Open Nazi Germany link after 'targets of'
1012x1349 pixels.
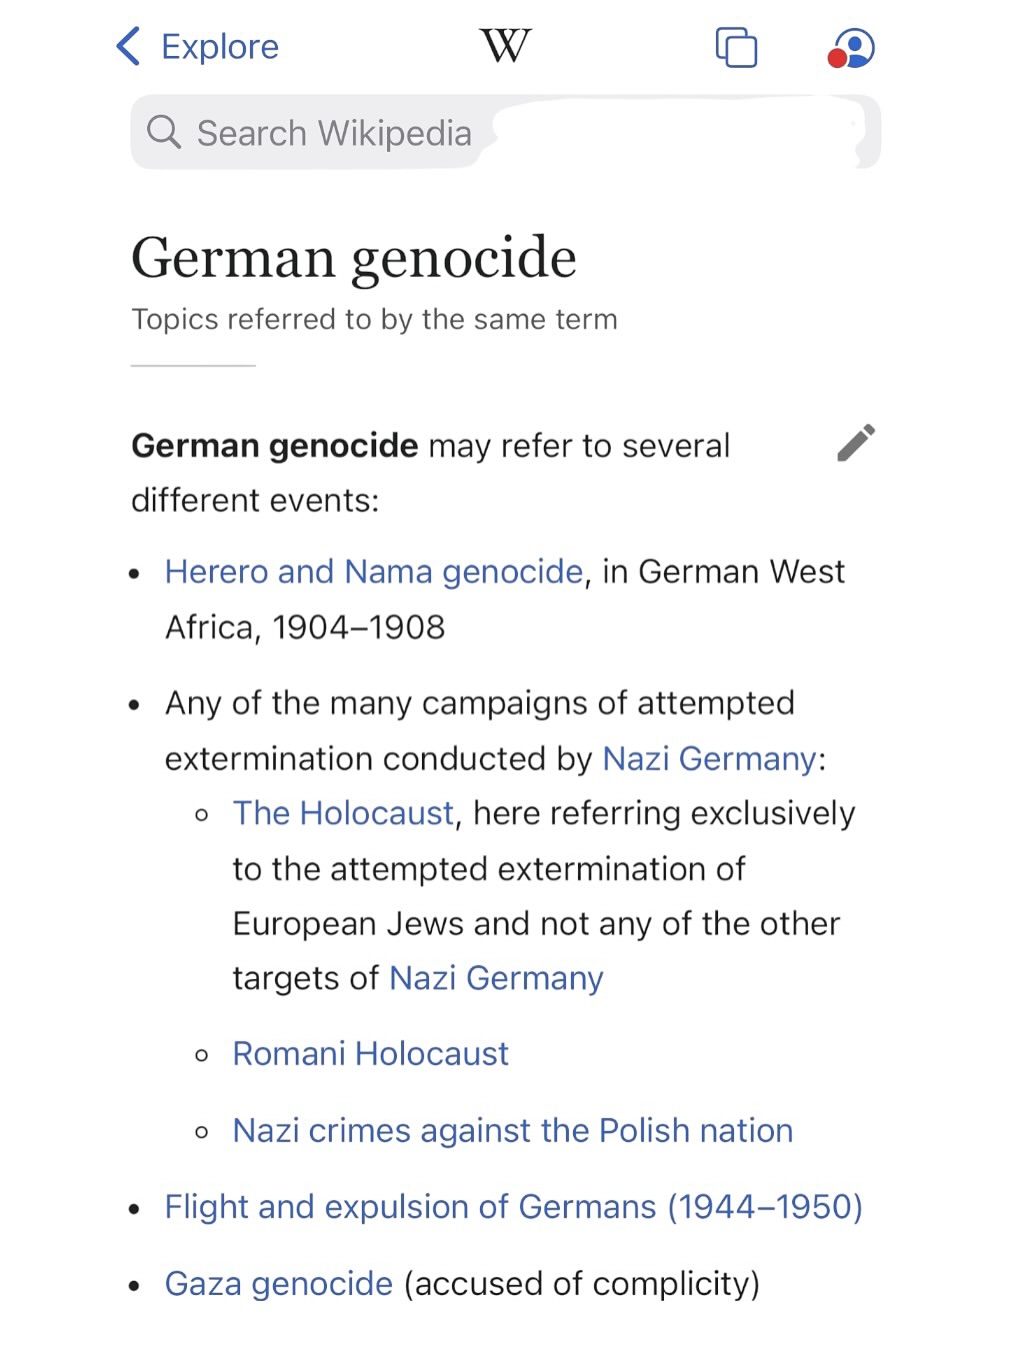tap(496, 978)
